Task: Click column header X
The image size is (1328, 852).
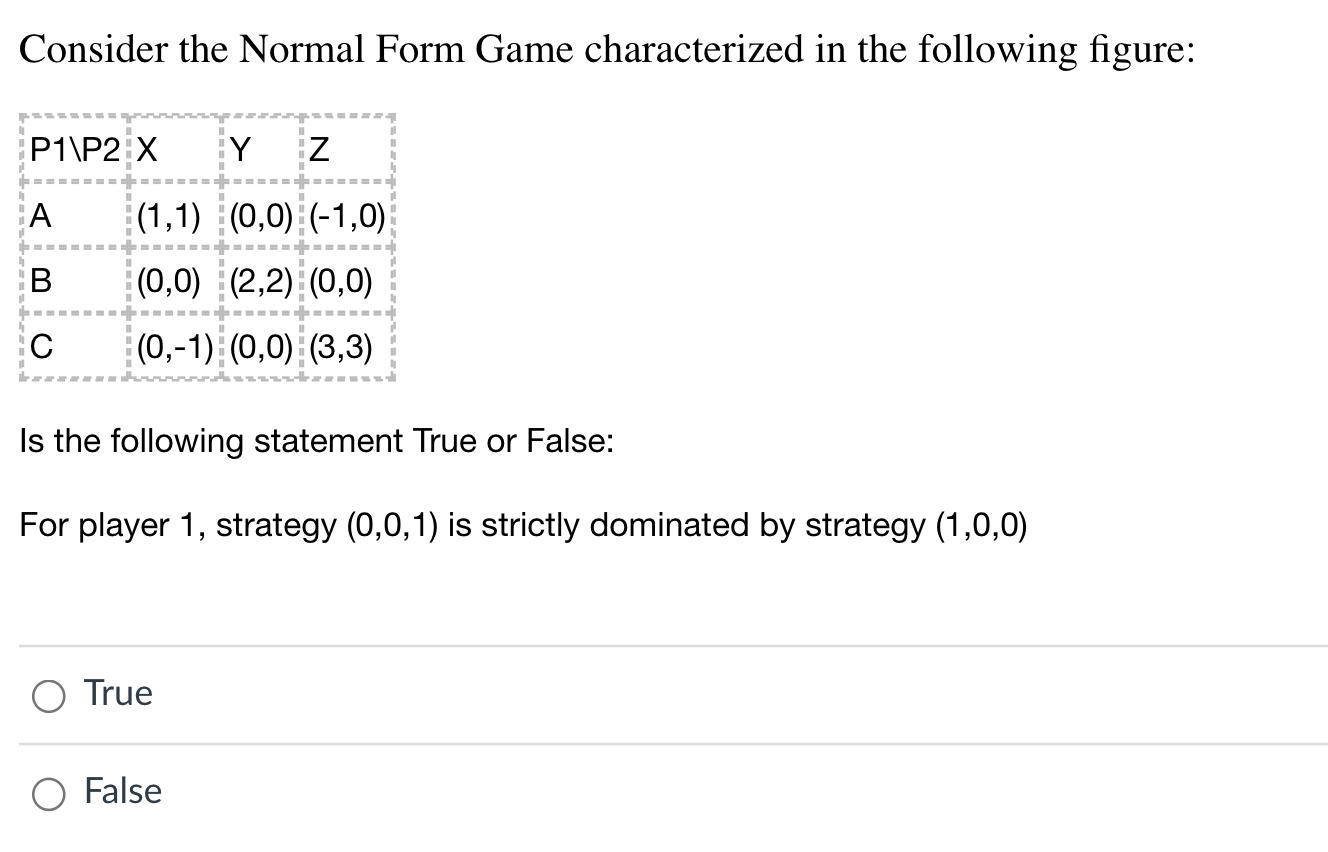Action: click(147, 147)
